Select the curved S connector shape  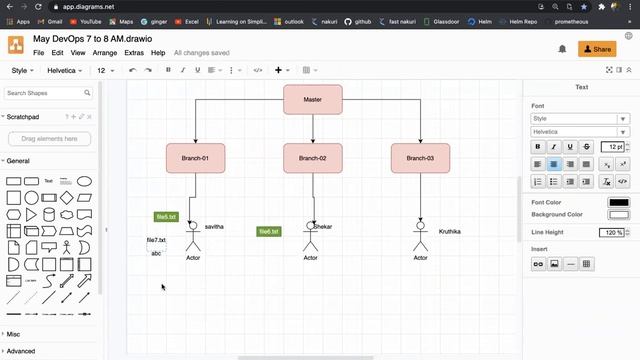(x=49, y=281)
